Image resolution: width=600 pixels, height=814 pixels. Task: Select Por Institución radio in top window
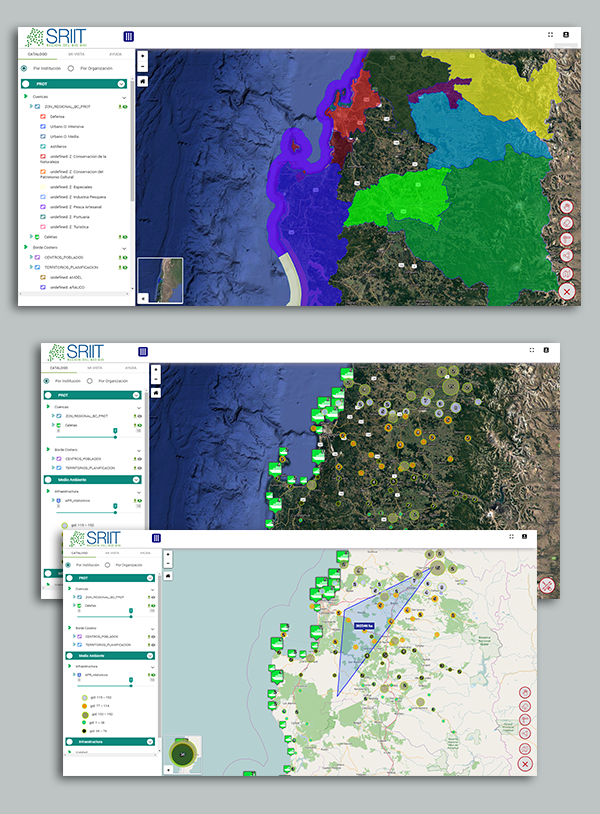24,69
